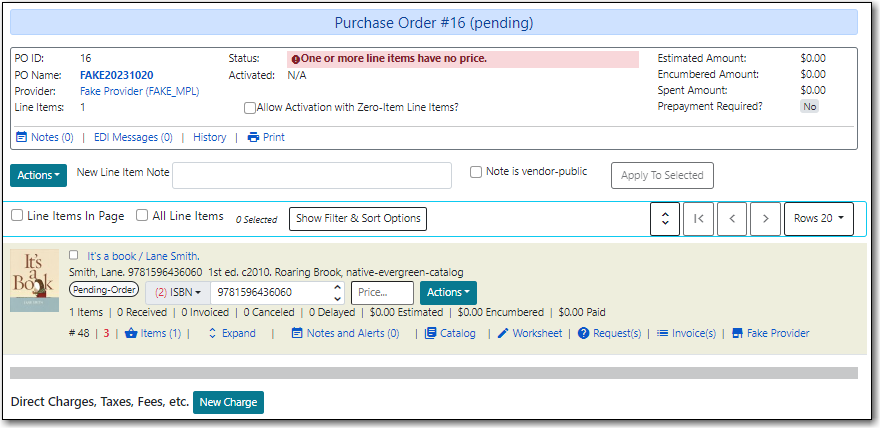Click the New Charge button
880x428 pixels.
click(x=228, y=402)
